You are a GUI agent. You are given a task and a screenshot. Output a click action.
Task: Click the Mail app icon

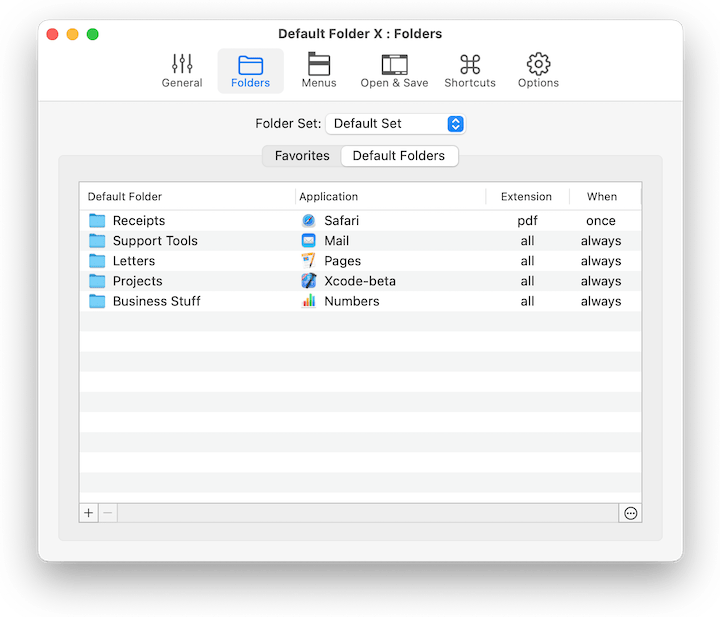(309, 241)
